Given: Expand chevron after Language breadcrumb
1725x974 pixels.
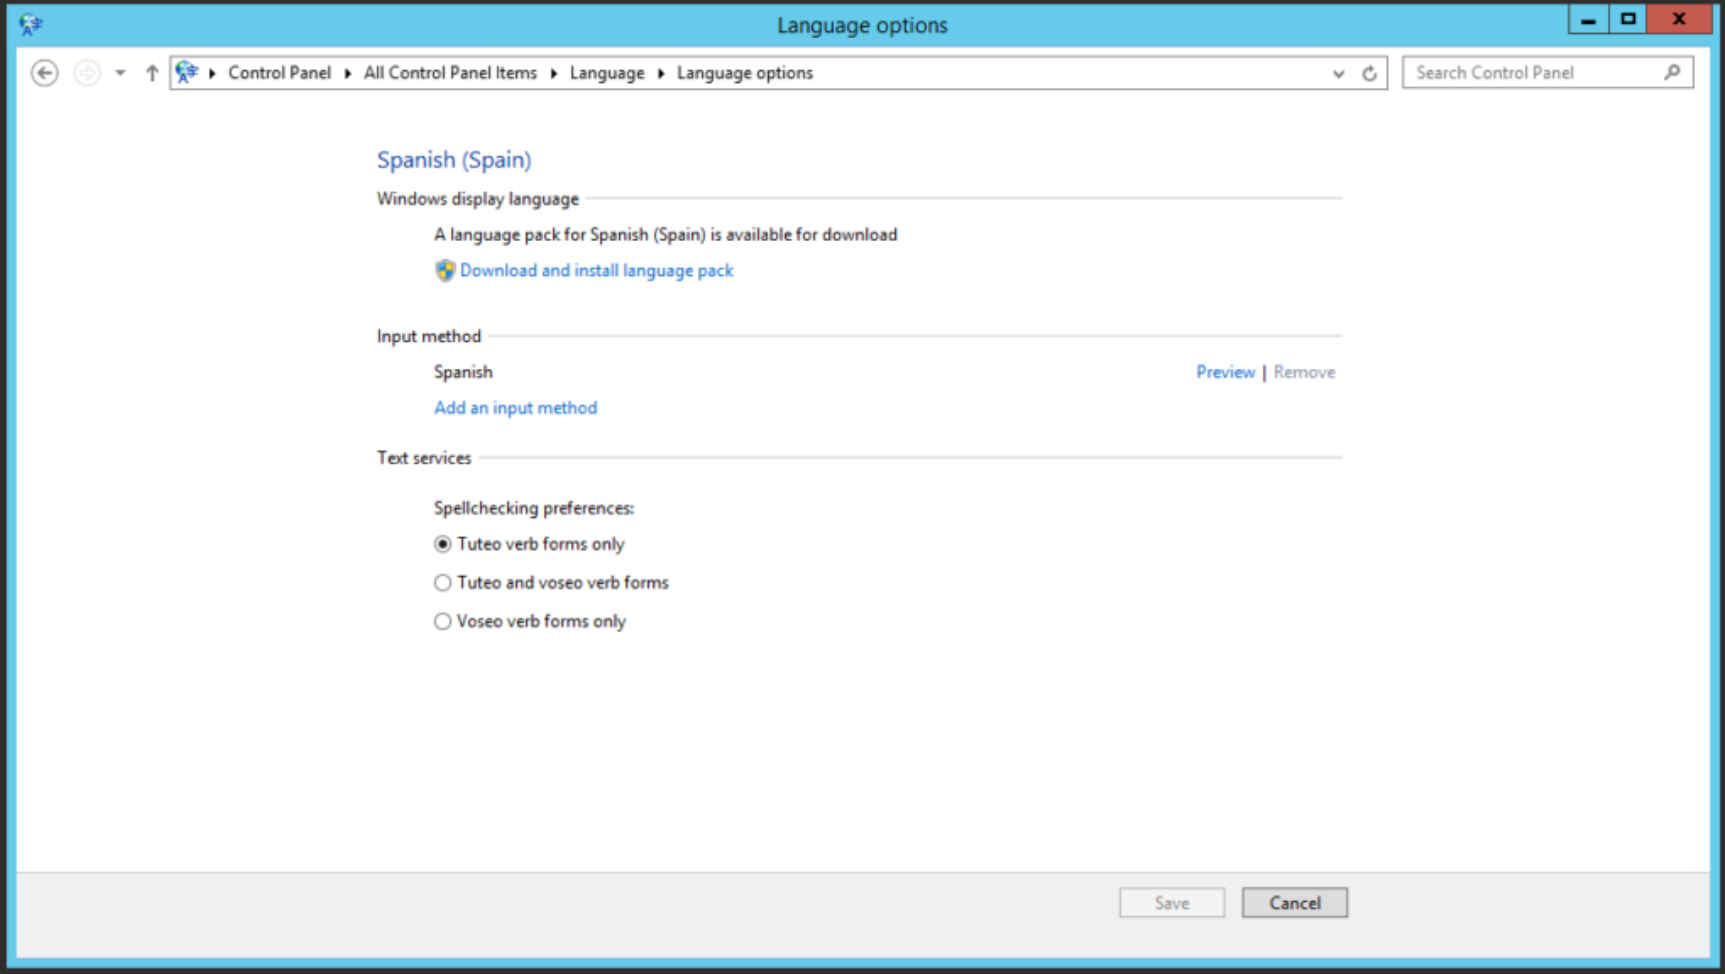Looking at the screenshot, I should 660,73.
